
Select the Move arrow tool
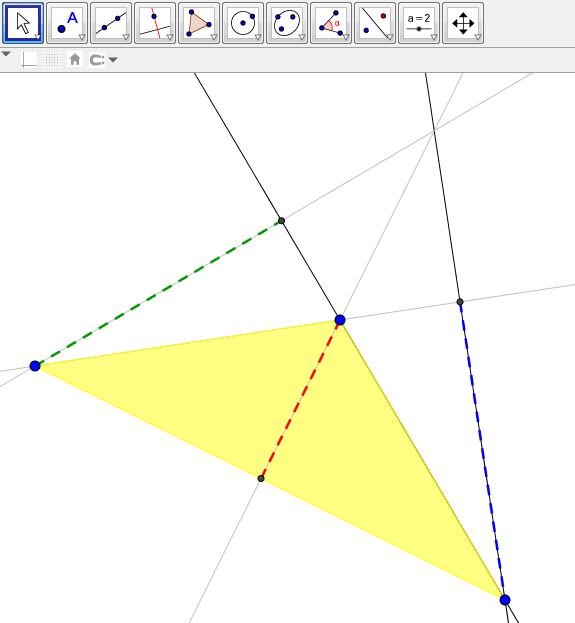click(x=23, y=23)
